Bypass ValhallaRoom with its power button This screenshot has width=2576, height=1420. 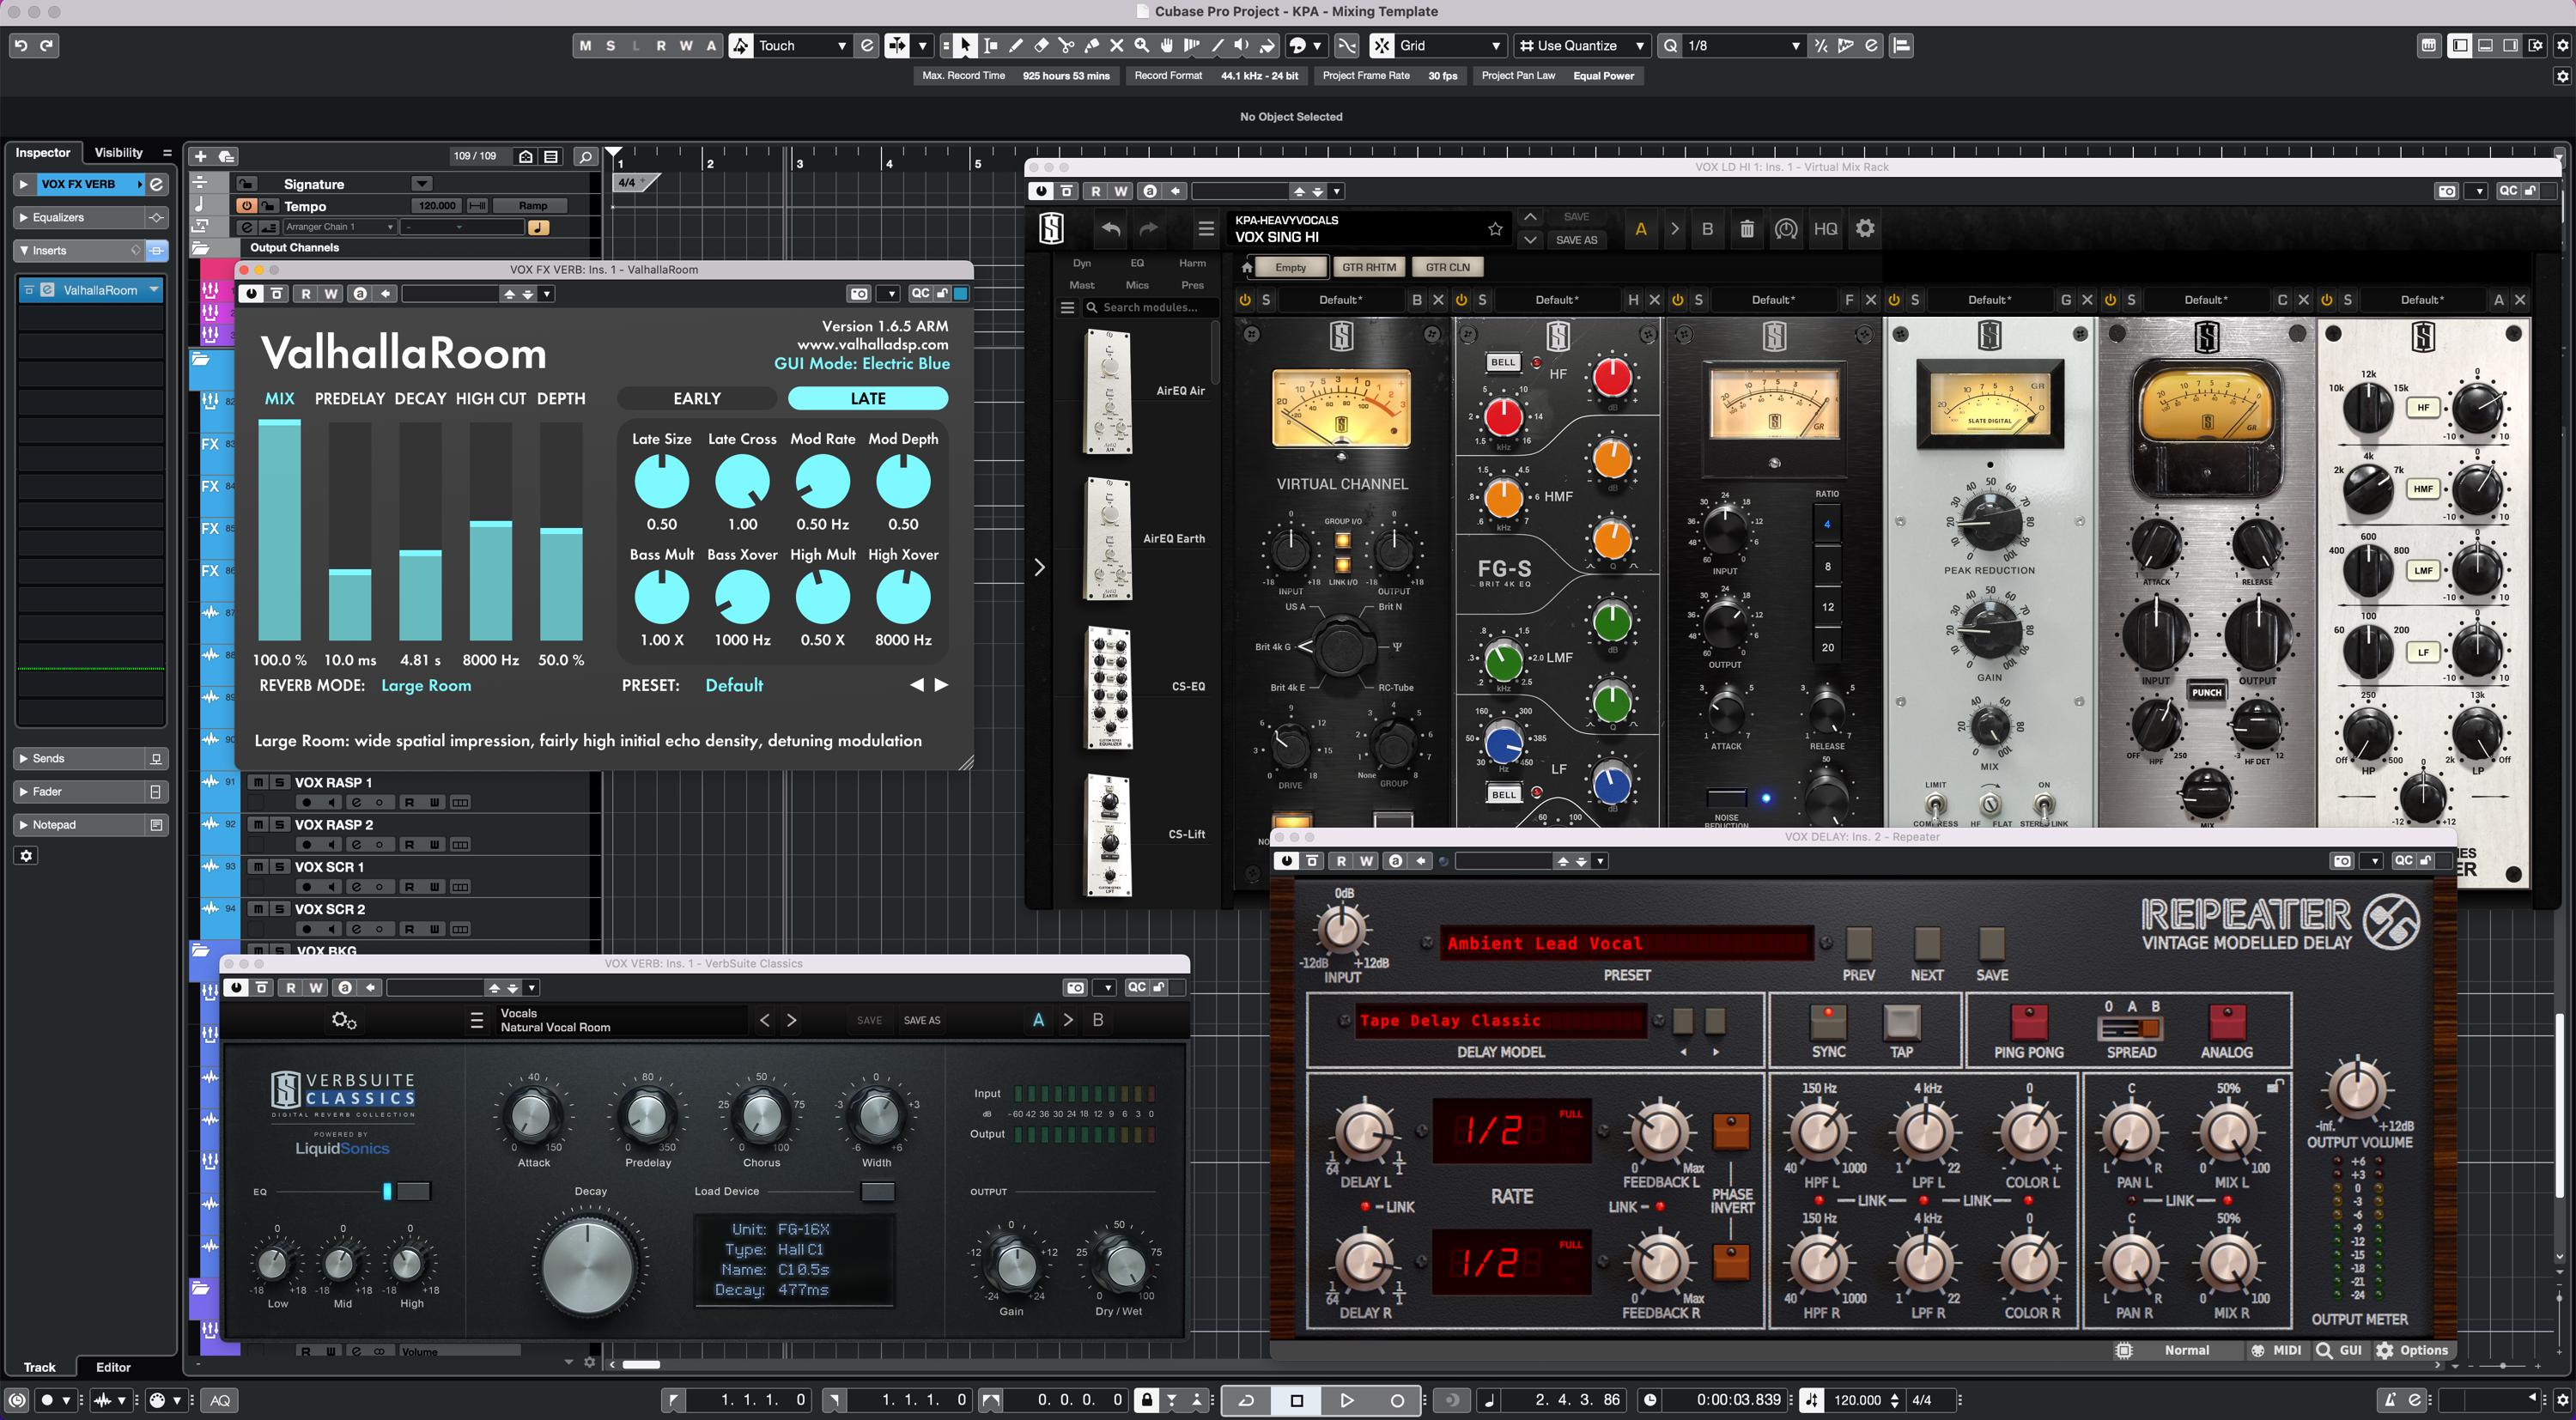(249, 293)
